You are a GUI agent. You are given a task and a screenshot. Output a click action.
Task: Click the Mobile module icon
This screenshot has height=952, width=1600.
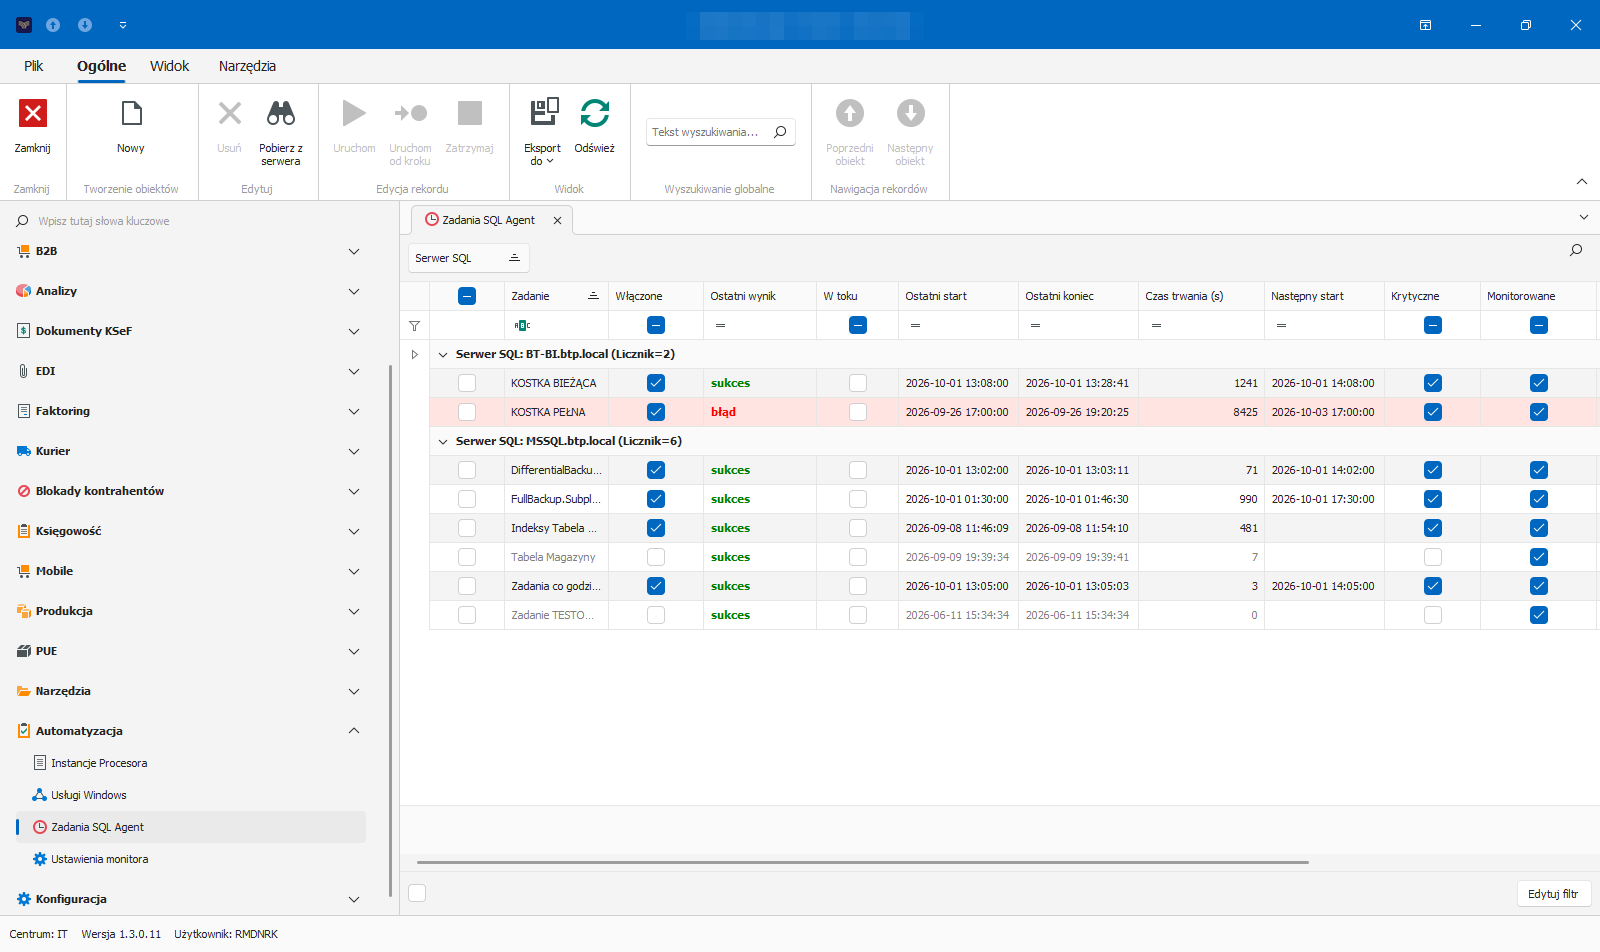click(x=24, y=571)
